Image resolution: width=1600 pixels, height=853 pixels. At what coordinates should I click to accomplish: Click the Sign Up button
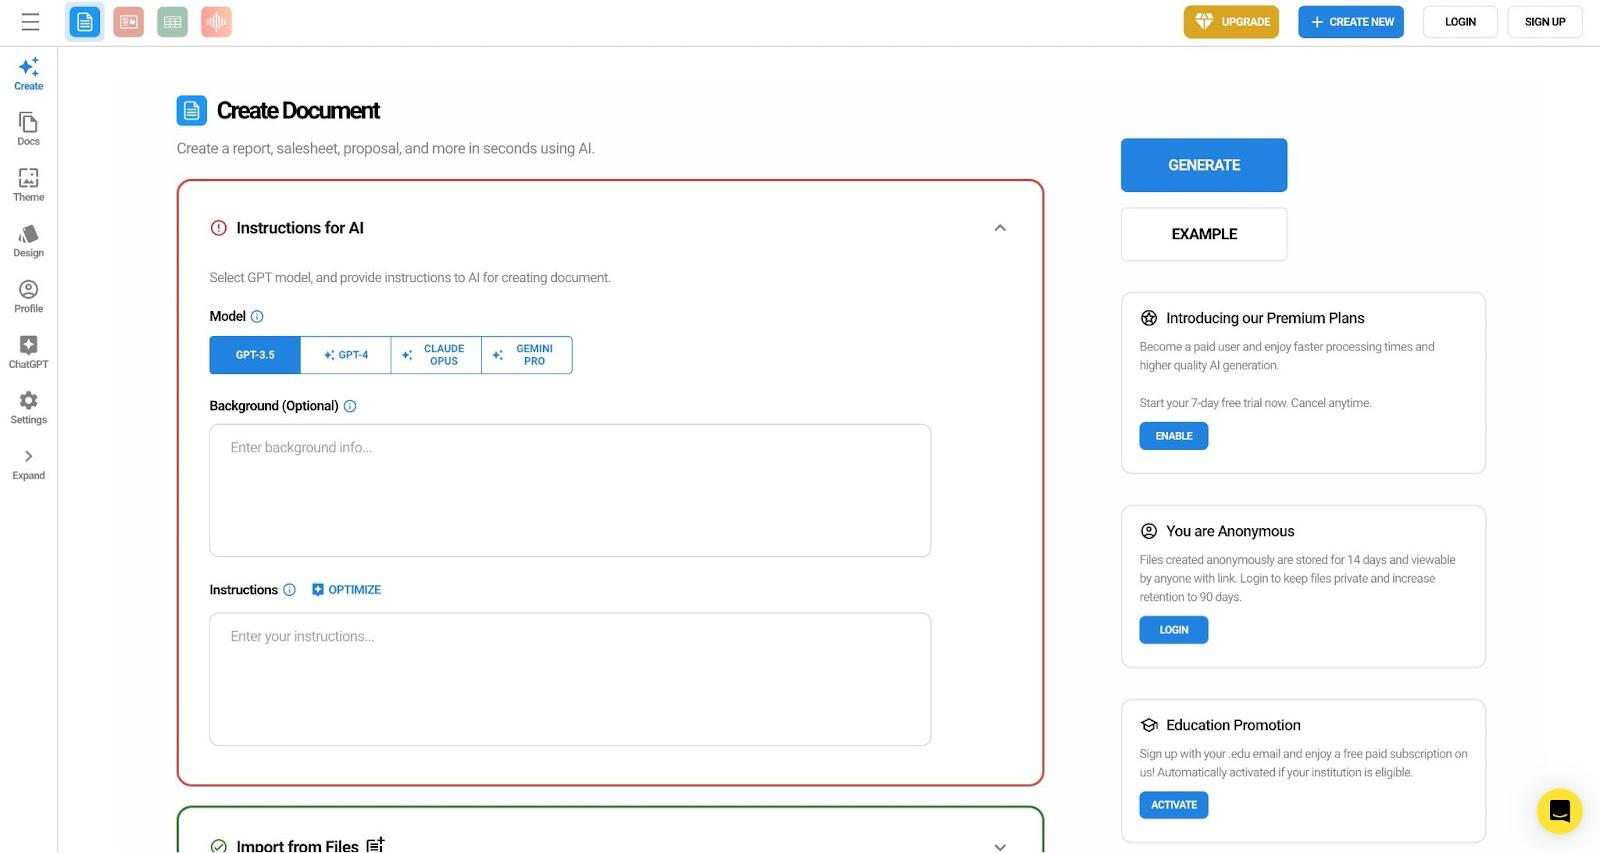1545,22
